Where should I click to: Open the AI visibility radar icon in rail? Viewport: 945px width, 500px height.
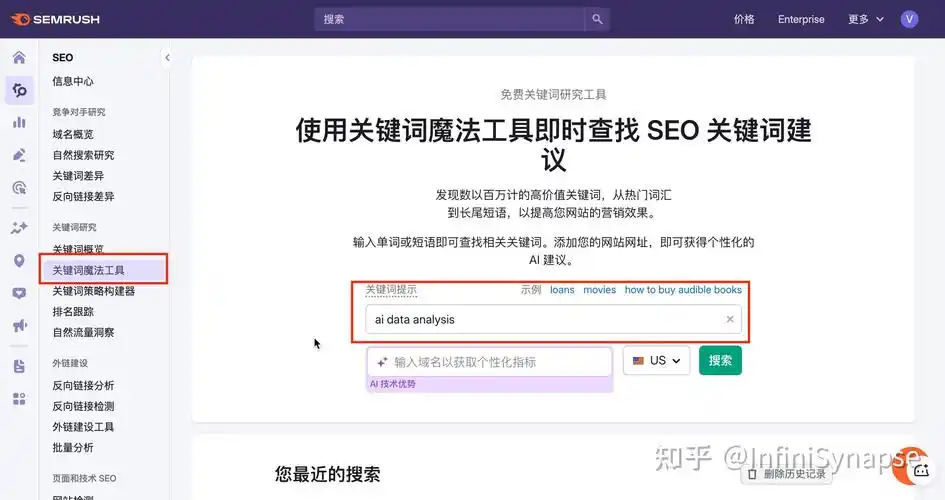point(19,188)
